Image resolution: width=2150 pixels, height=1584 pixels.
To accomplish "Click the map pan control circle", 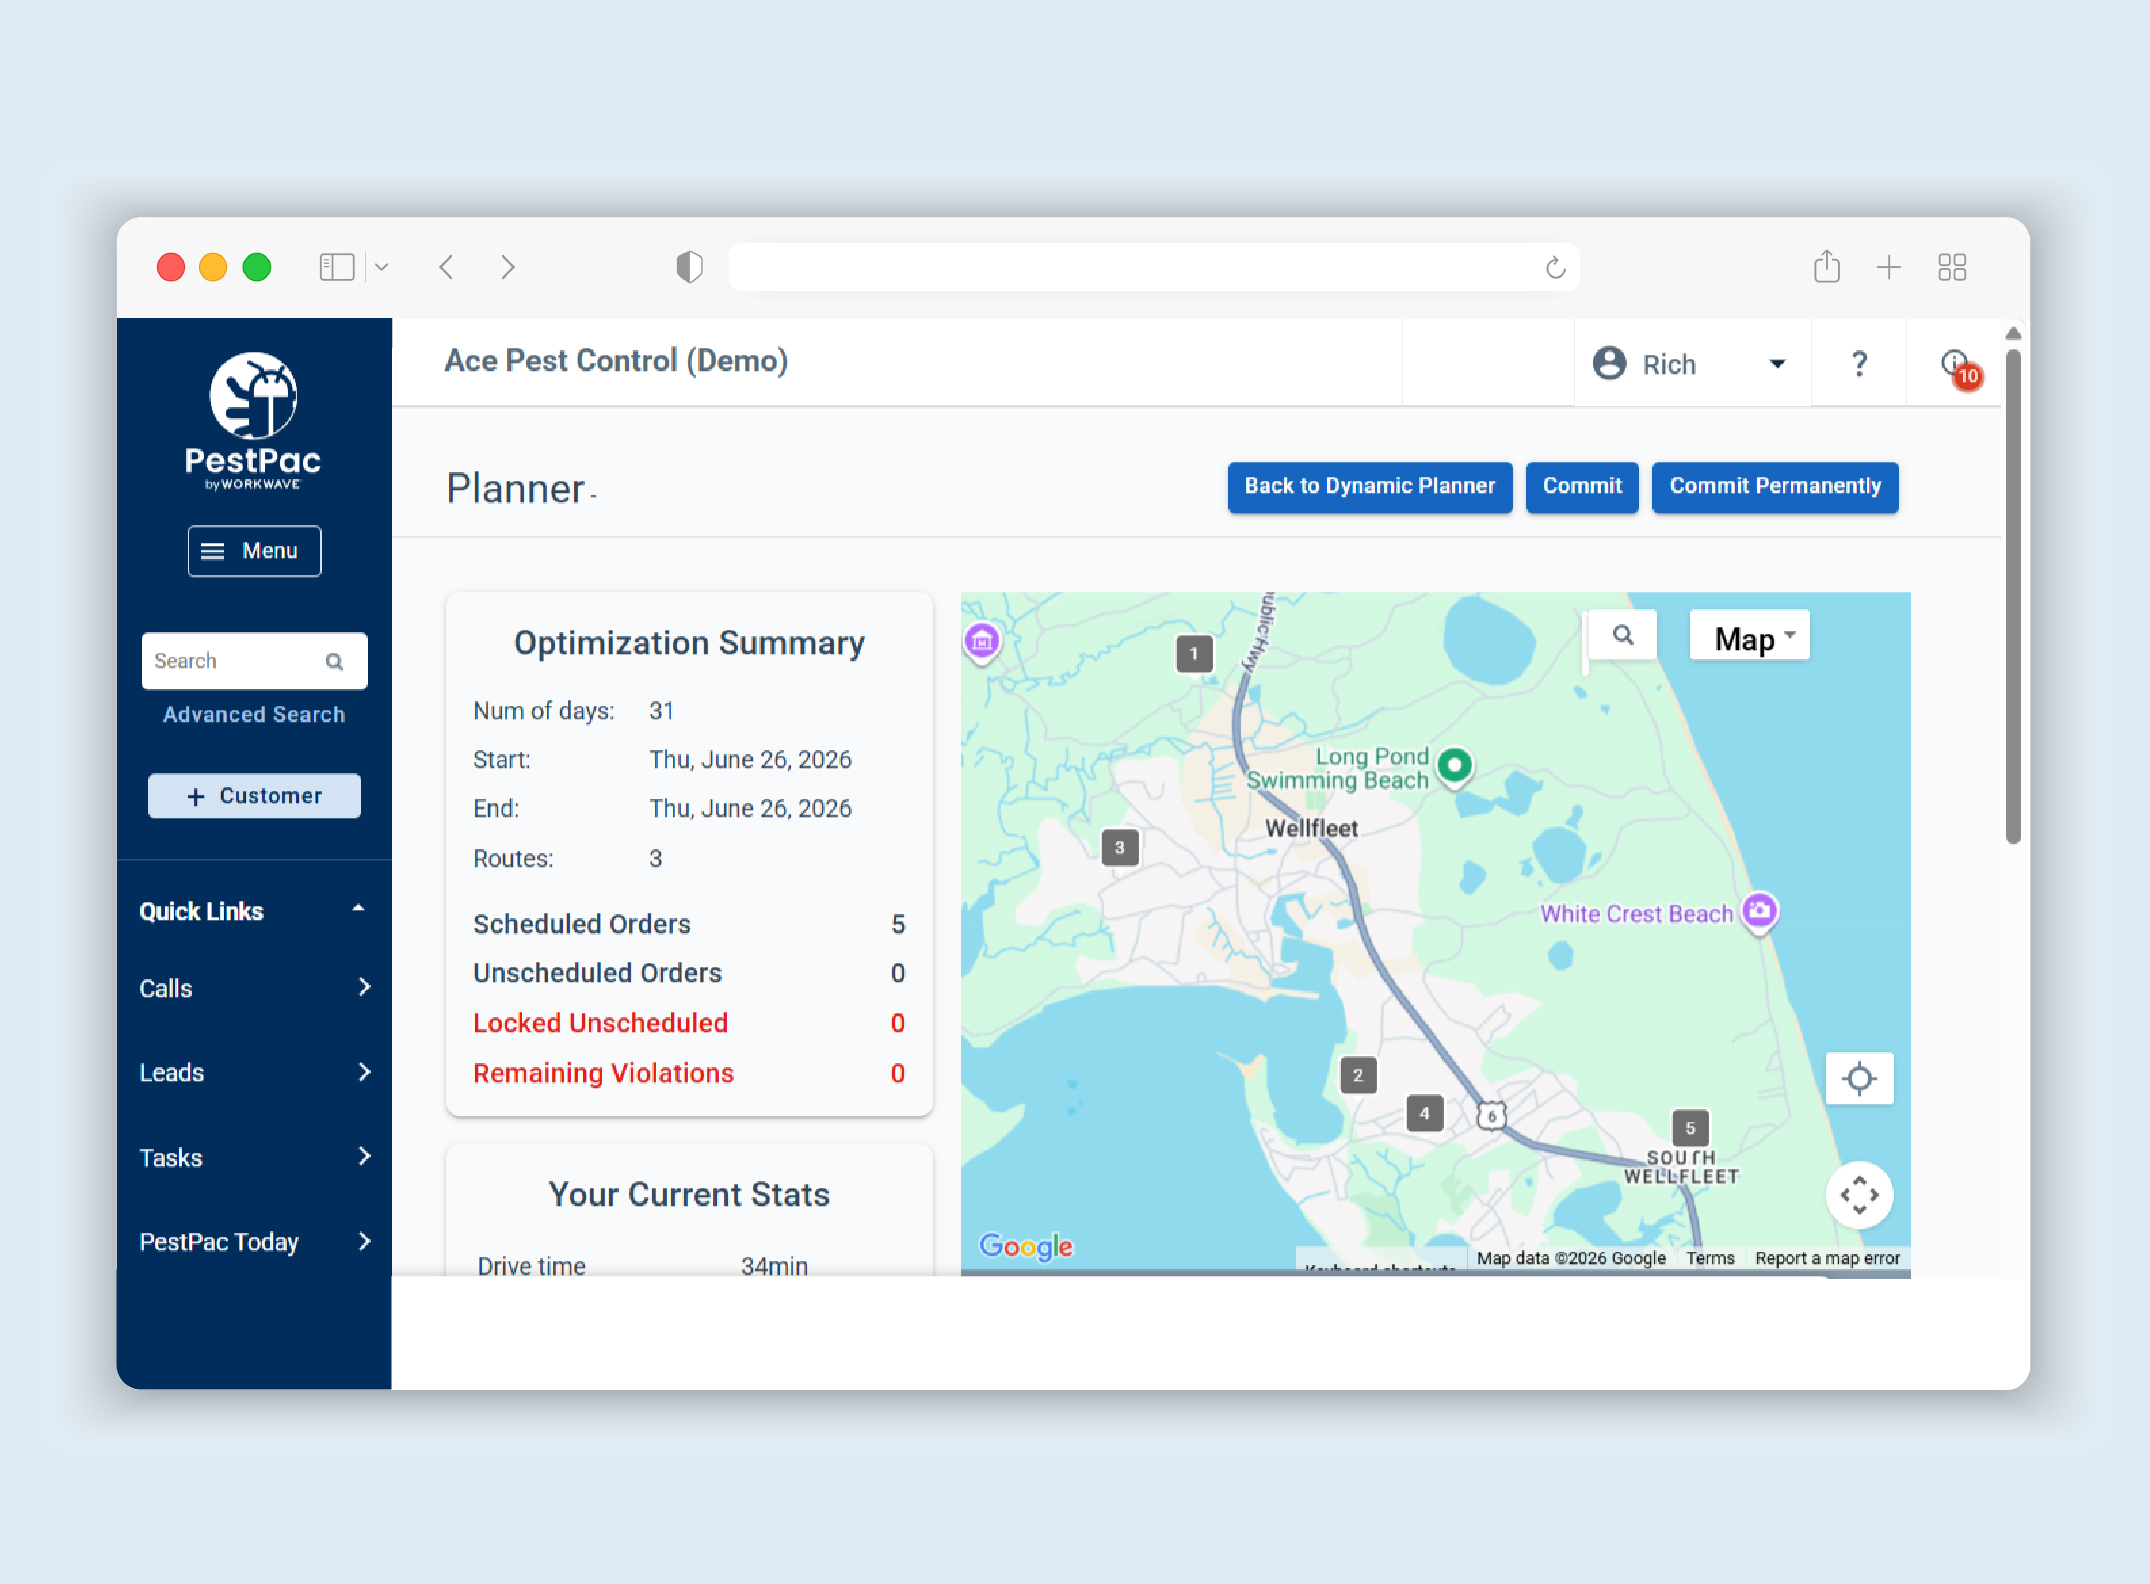I will [1859, 1194].
